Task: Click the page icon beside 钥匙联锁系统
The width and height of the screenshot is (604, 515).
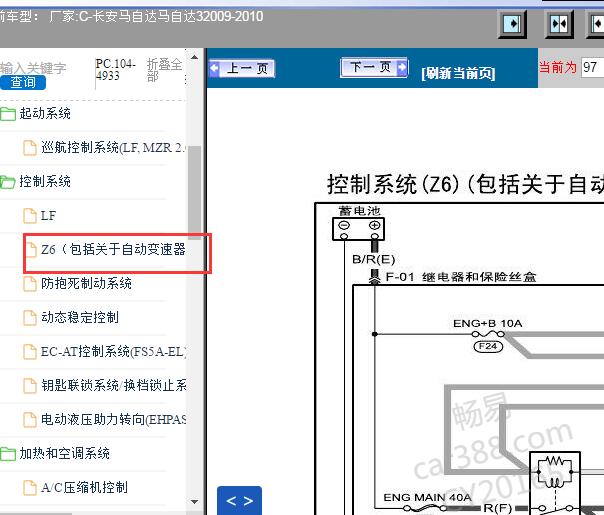Action: click(30, 386)
